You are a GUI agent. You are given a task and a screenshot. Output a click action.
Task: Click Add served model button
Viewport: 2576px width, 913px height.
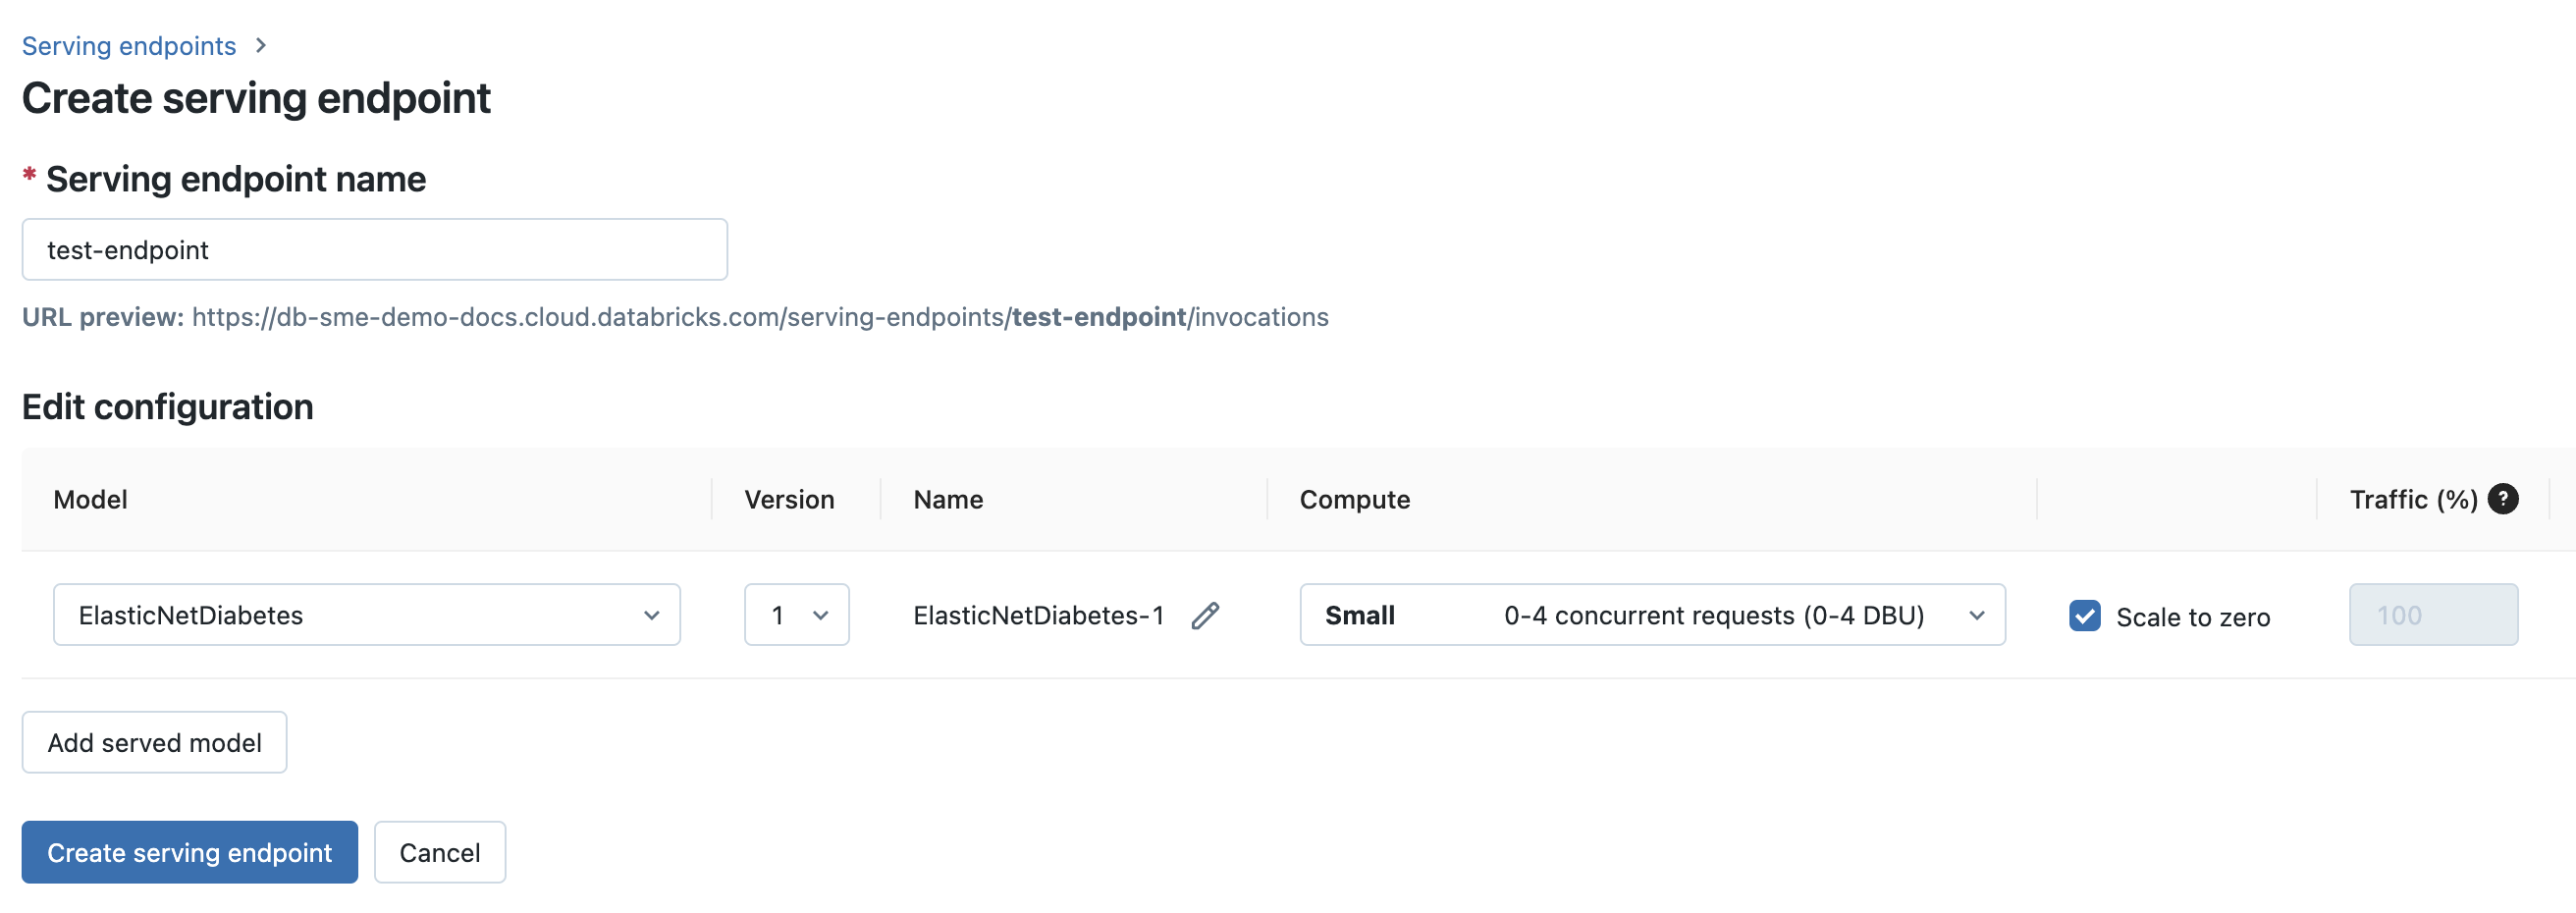(x=155, y=742)
